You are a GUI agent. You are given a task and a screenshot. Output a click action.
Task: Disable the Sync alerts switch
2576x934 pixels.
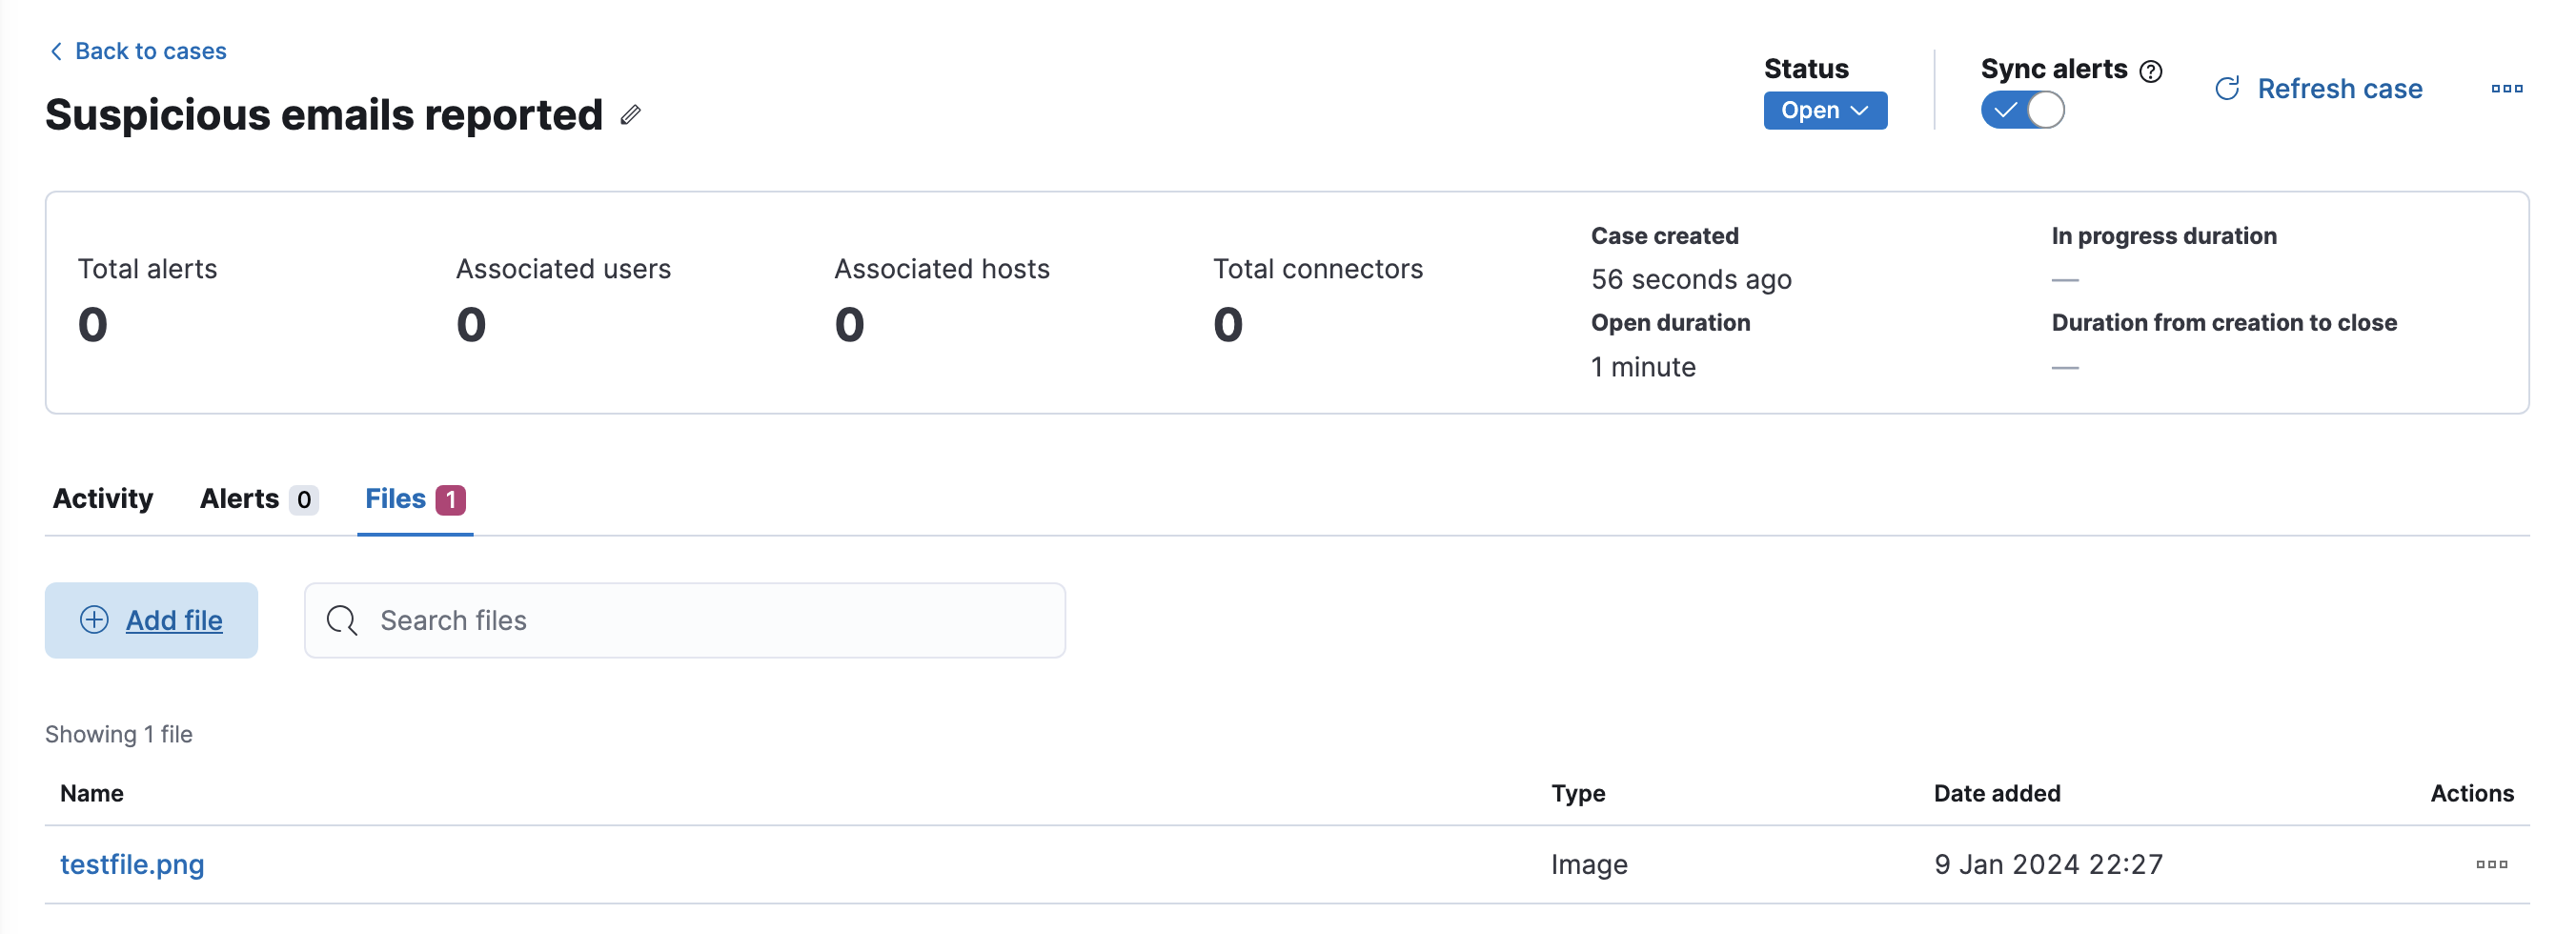tap(2022, 110)
